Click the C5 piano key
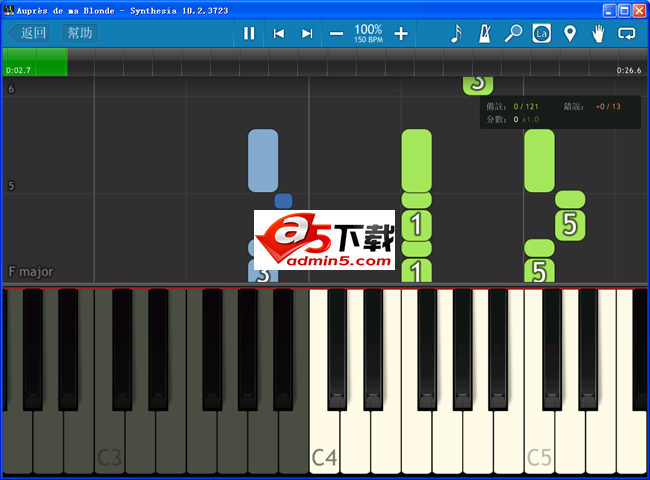 pos(539,439)
